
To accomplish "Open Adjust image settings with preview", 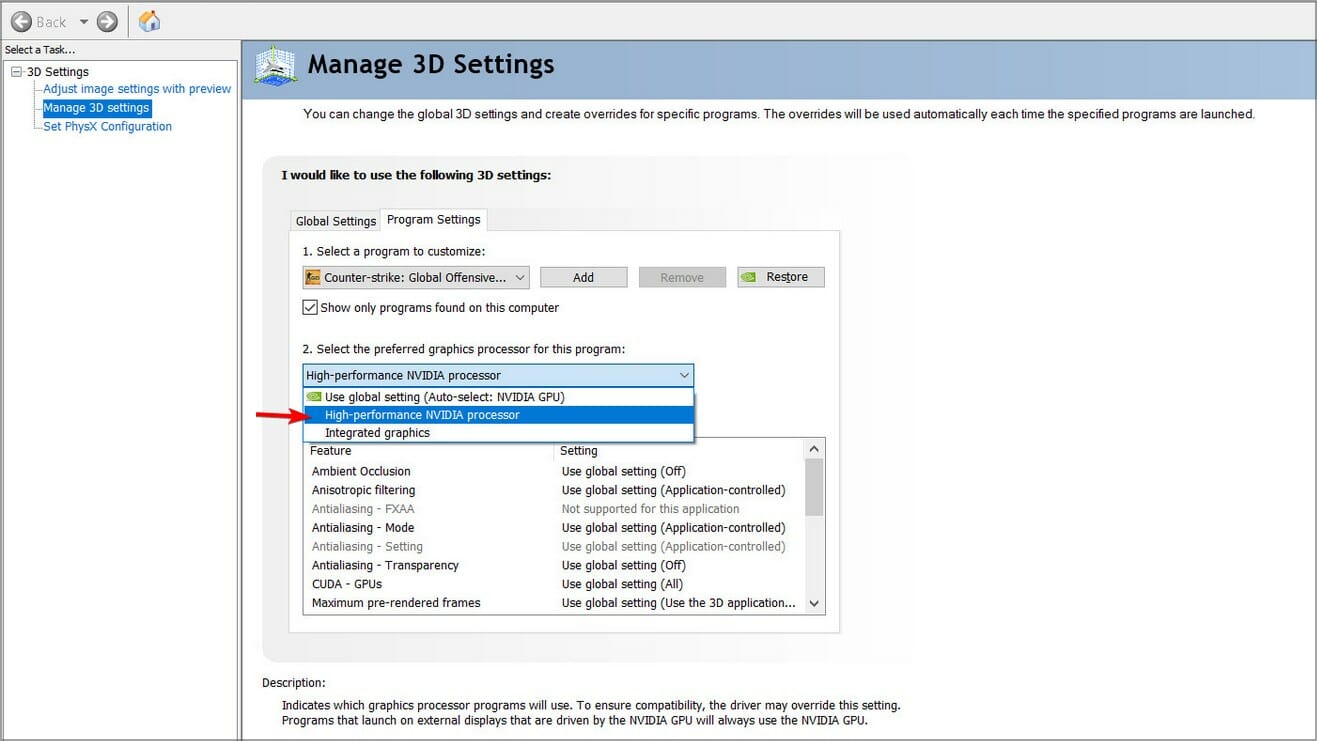I will click(137, 89).
